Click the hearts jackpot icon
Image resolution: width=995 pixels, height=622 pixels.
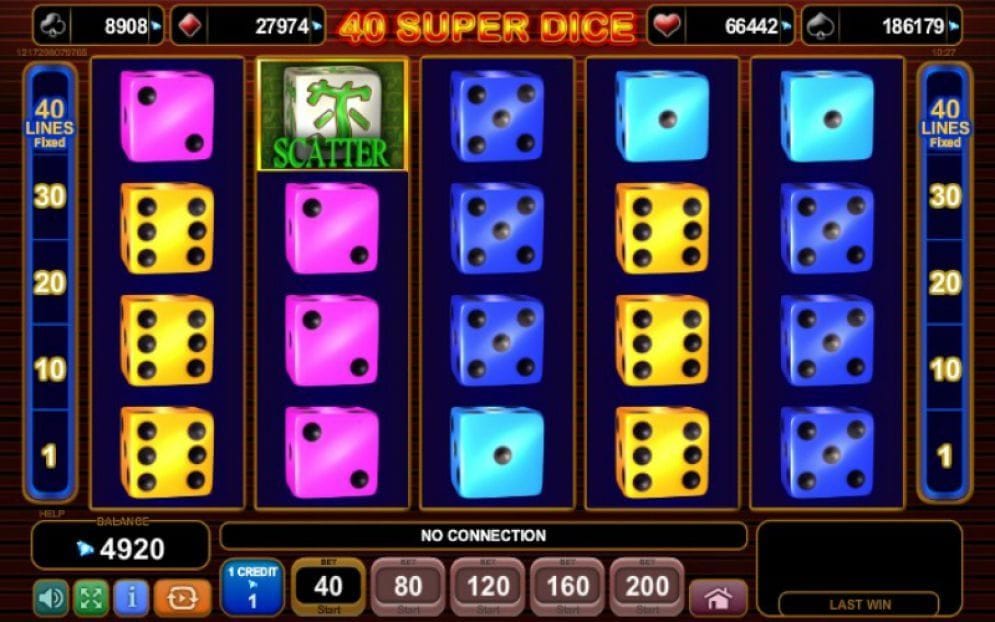(x=666, y=26)
